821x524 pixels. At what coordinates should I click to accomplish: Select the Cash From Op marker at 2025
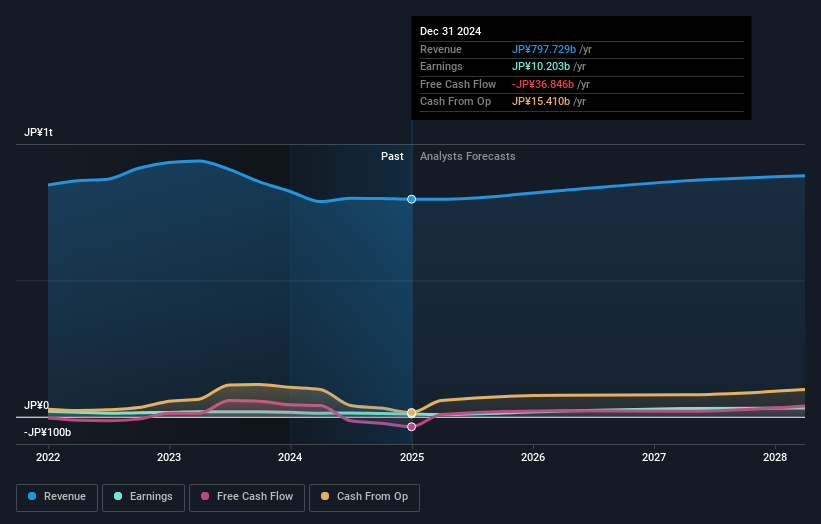tap(412, 412)
